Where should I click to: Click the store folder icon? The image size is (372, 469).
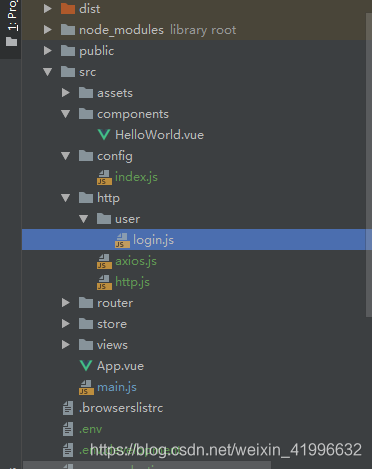(86, 324)
